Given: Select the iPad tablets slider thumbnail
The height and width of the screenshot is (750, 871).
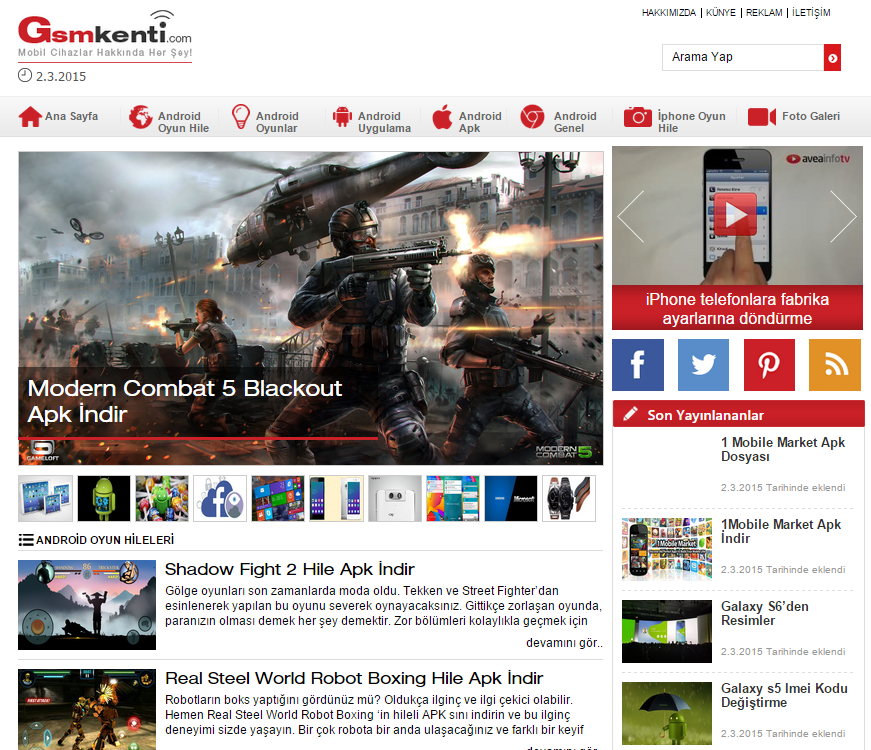Looking at the screenshot, I should (x=46, y=498).
